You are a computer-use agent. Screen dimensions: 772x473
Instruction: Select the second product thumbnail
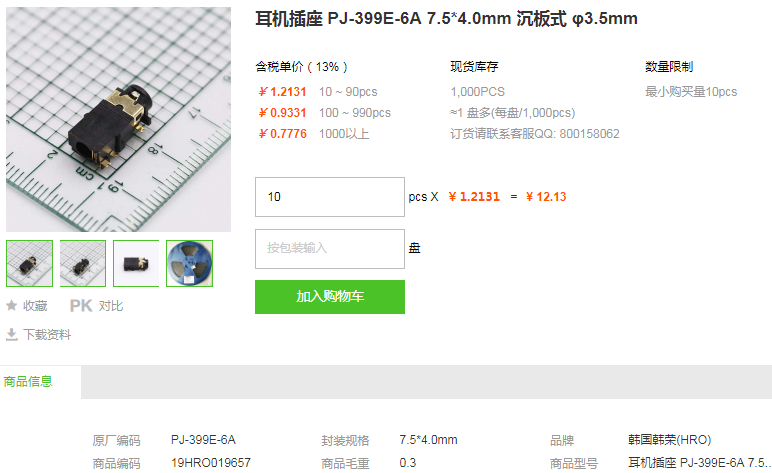click(83, 263)
